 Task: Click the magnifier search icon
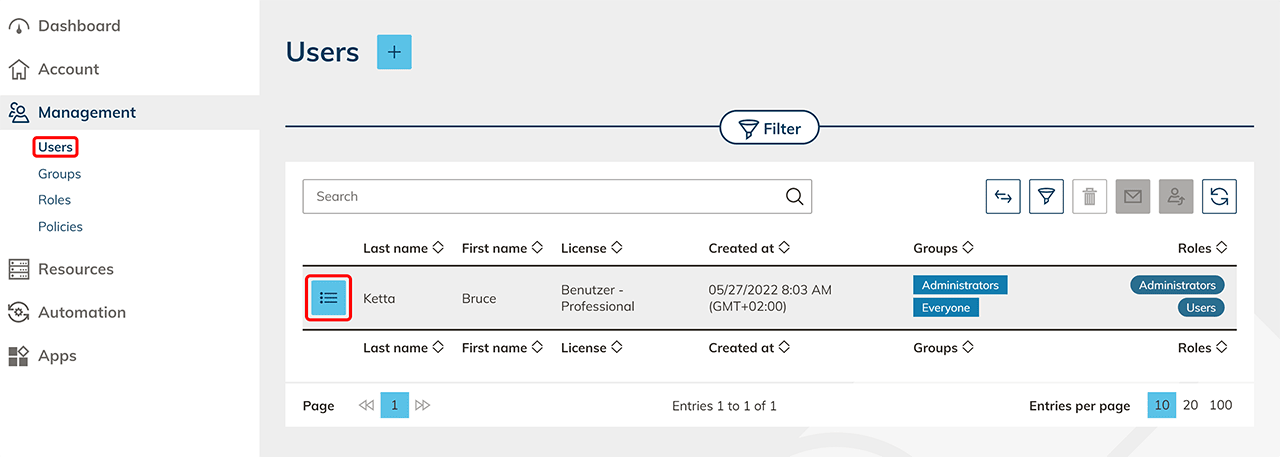(794, 197)
